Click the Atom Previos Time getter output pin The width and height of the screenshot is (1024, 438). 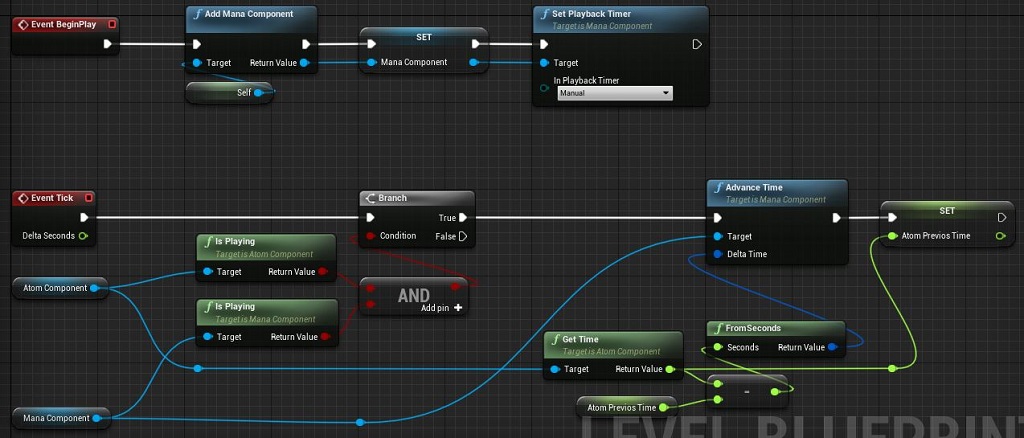(x=663, y=407)
